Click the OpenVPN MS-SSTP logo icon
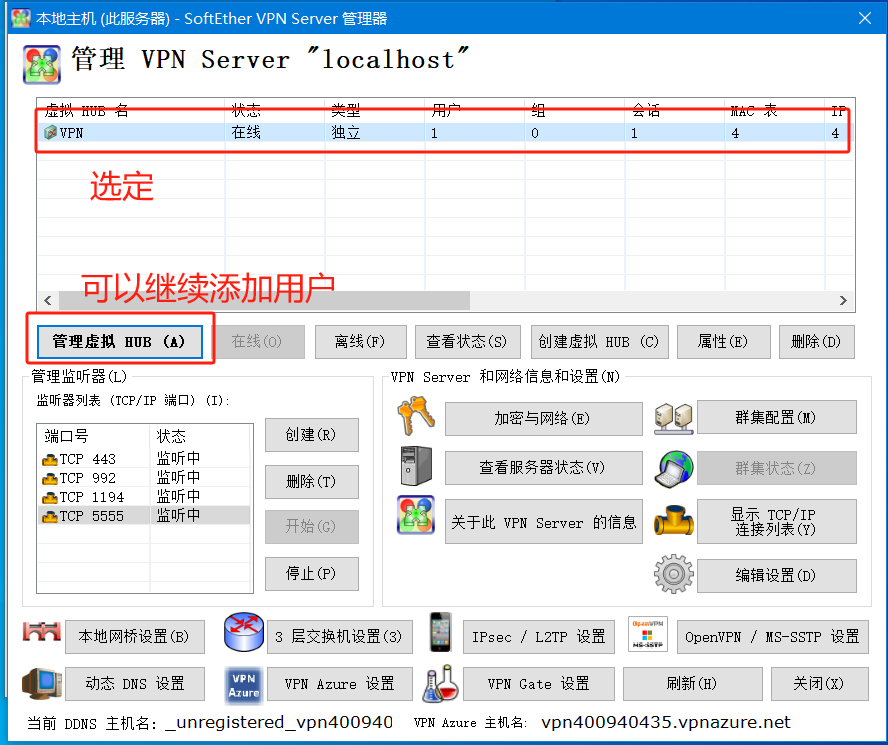 pyautogui.click(x=648, y=634)
